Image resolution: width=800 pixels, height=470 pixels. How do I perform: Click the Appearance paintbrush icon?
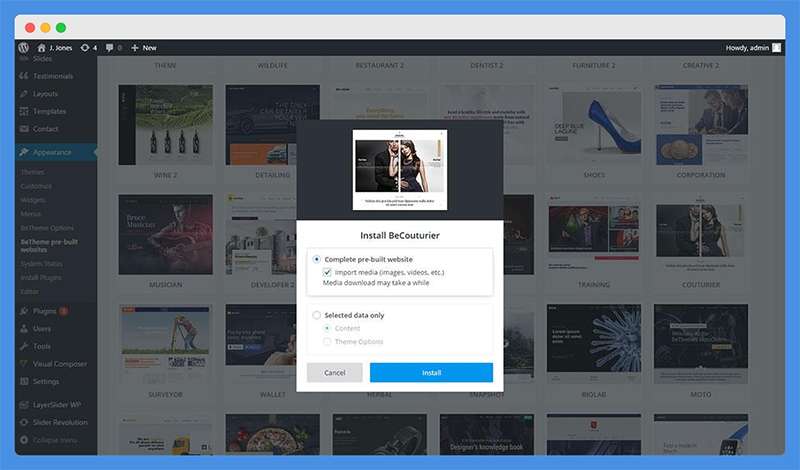tap(24, 152)
